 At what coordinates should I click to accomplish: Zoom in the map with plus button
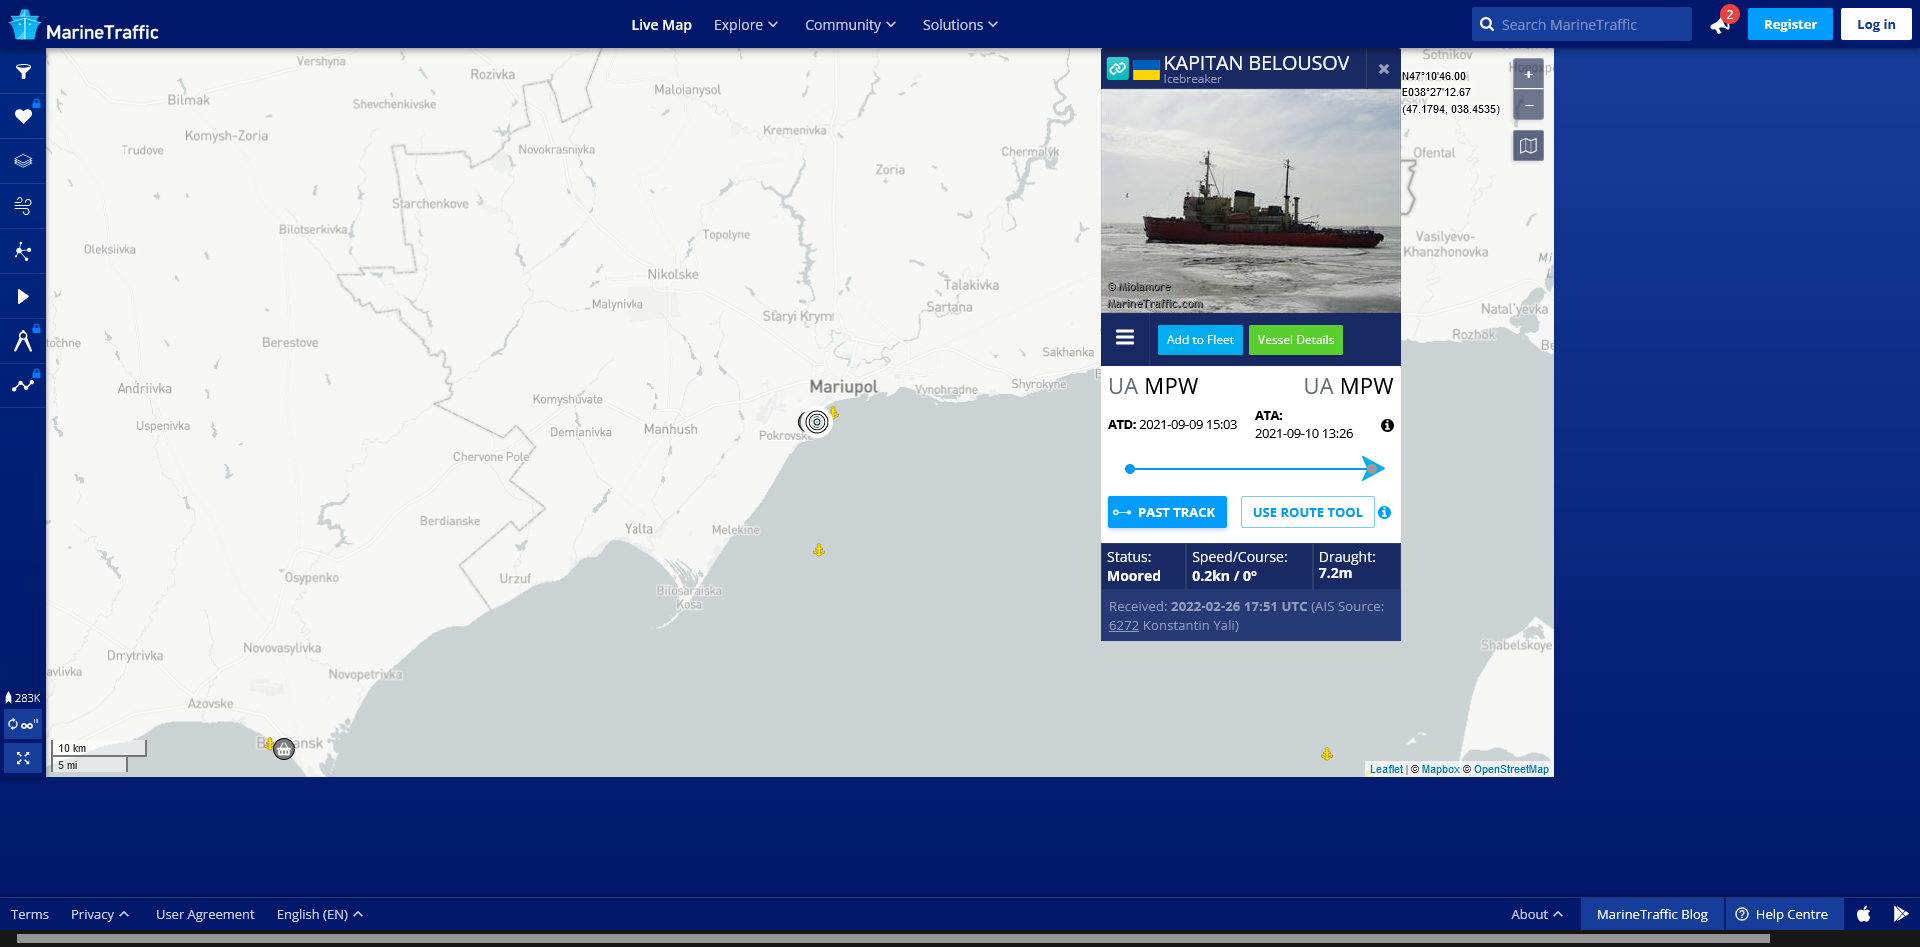[x=1528, y=74]
